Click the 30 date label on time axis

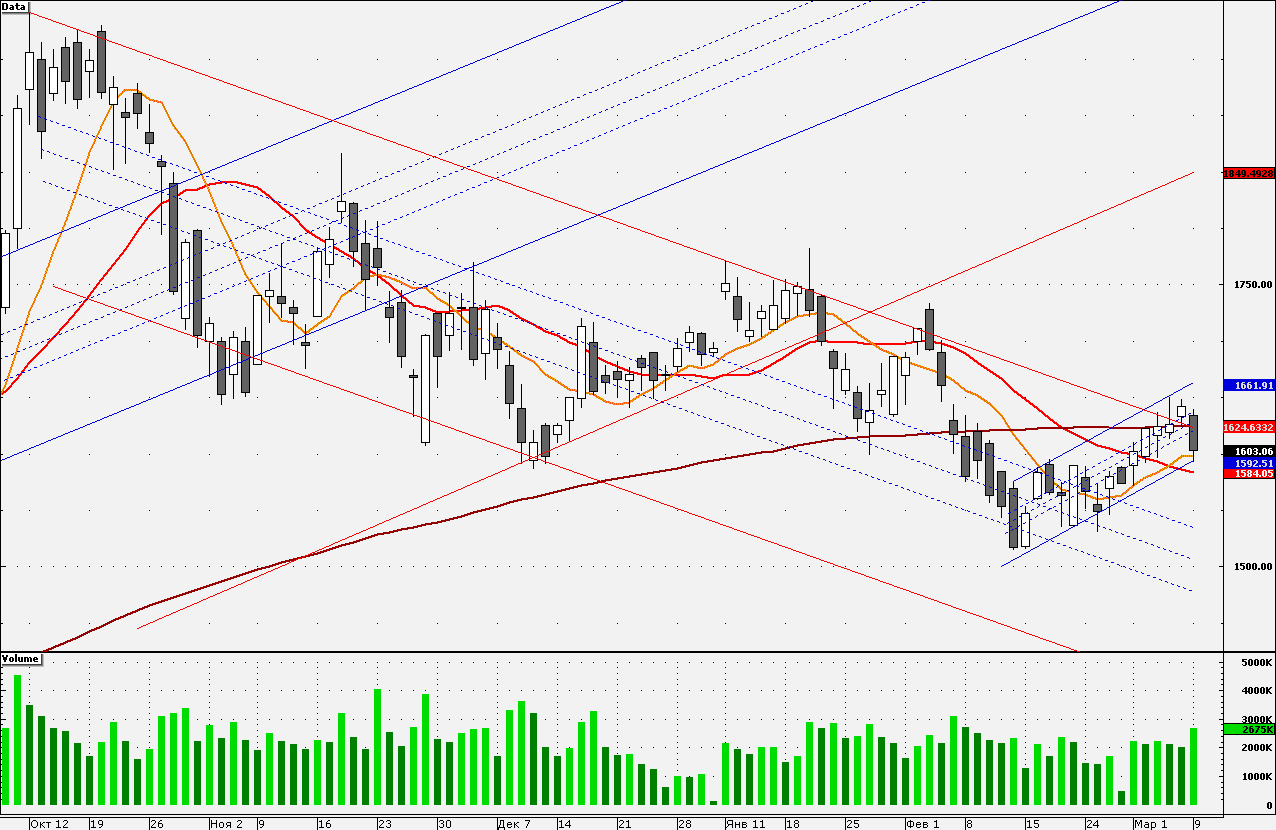(x=444, y=824)
